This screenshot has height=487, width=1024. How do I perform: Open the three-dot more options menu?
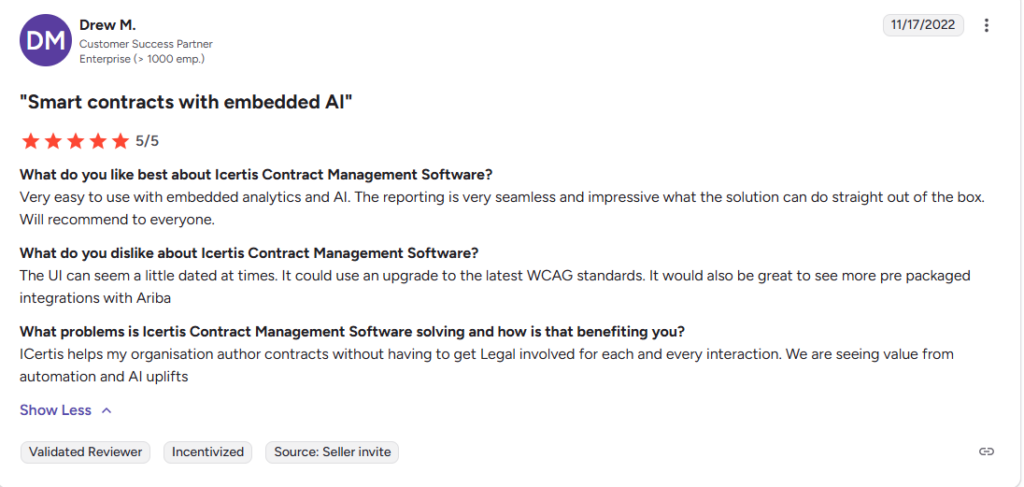tap(987, 25)
